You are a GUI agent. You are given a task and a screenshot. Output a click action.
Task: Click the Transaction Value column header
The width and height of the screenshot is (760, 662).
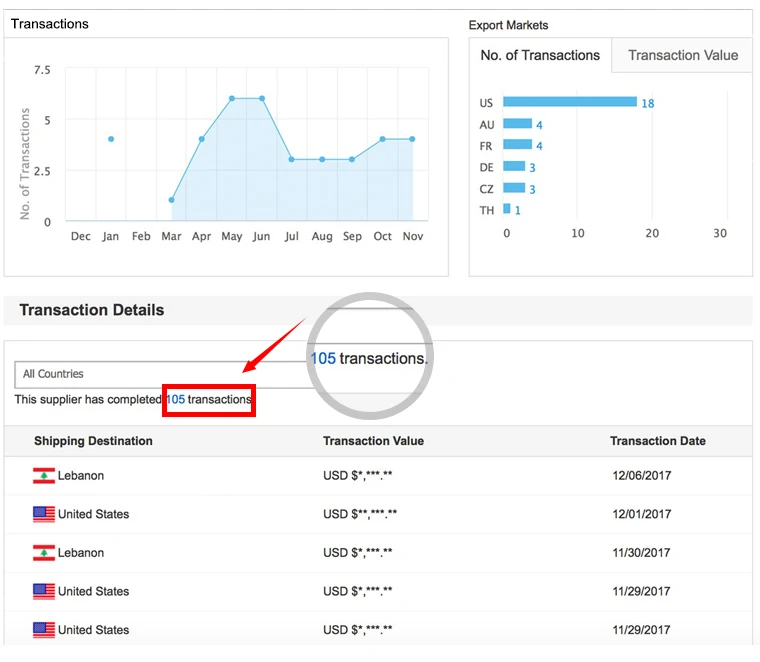[373, 441]
